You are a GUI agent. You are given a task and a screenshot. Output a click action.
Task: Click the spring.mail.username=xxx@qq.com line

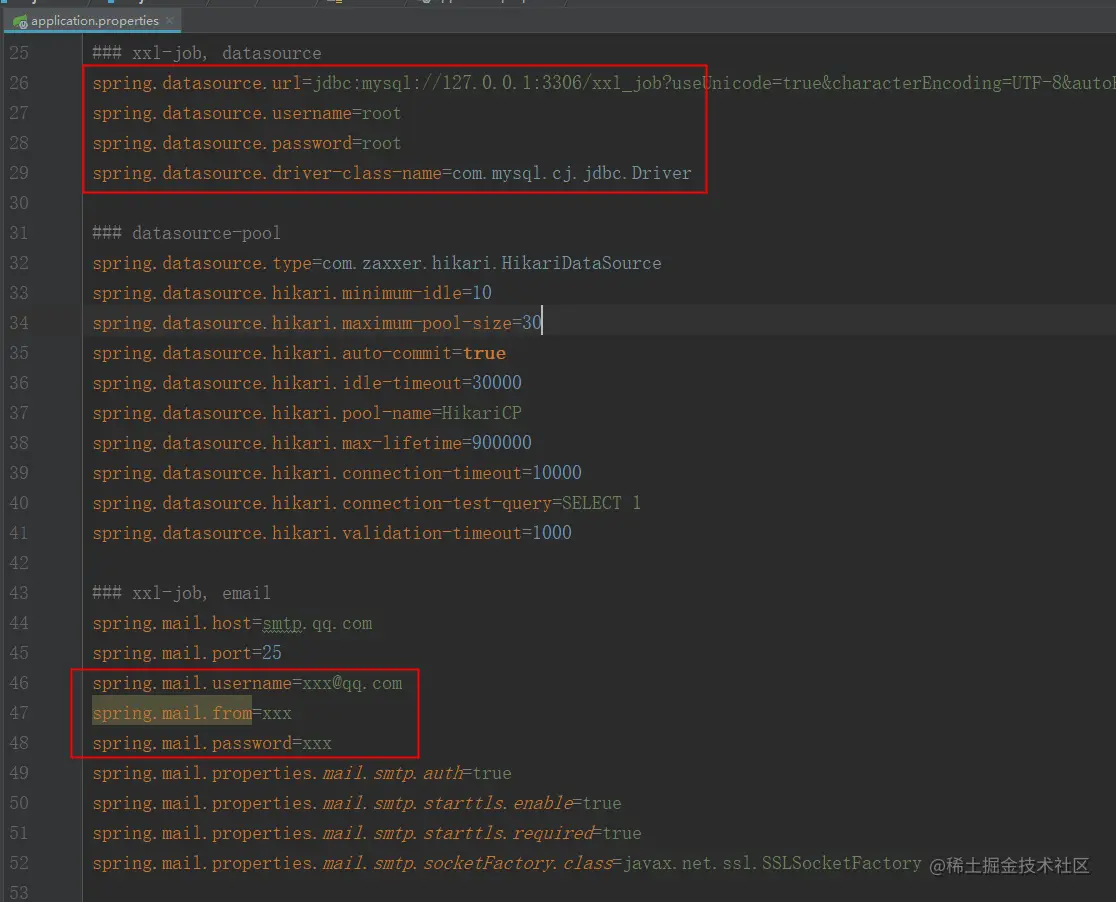(247, 683)
